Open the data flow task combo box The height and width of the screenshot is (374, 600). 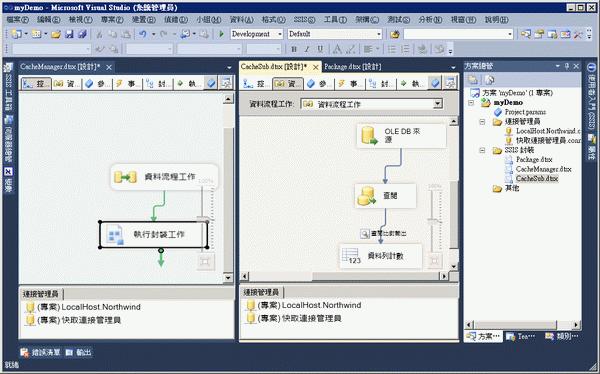tap(372, 104)
